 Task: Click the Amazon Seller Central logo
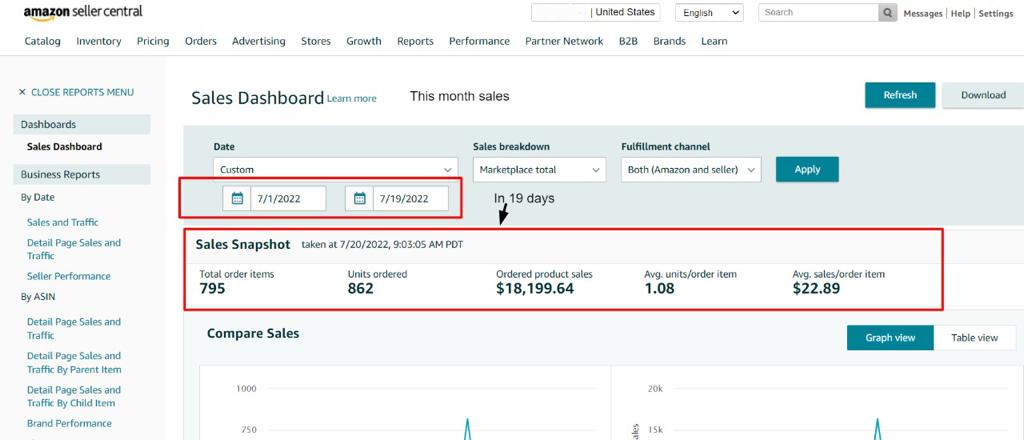83,13
